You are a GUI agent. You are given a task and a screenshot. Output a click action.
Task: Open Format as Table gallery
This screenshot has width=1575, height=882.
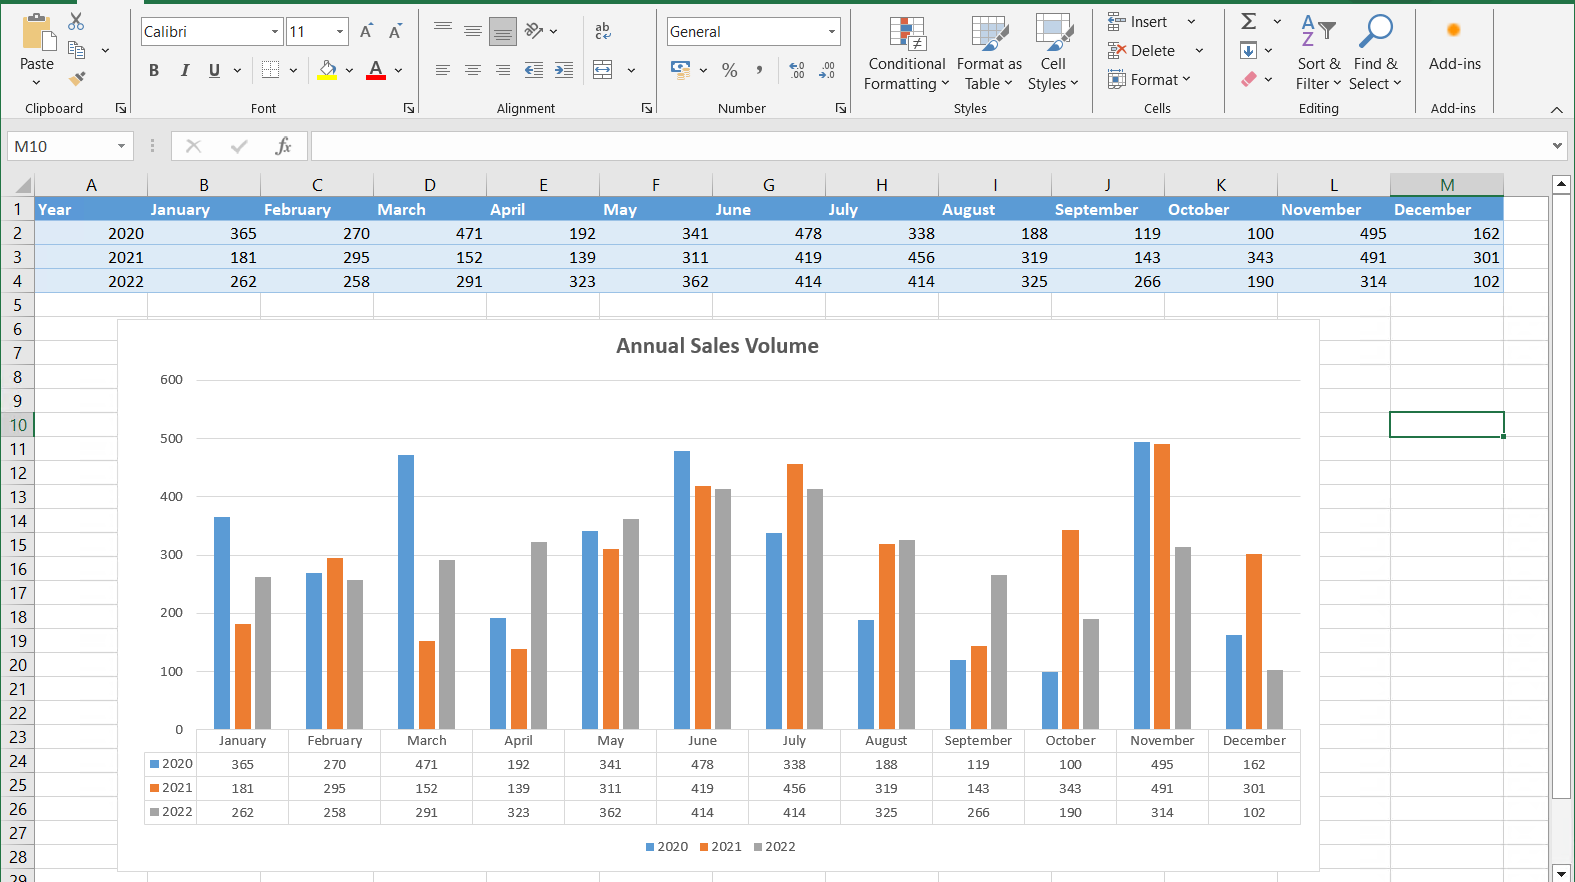click(x=989, y=54)
